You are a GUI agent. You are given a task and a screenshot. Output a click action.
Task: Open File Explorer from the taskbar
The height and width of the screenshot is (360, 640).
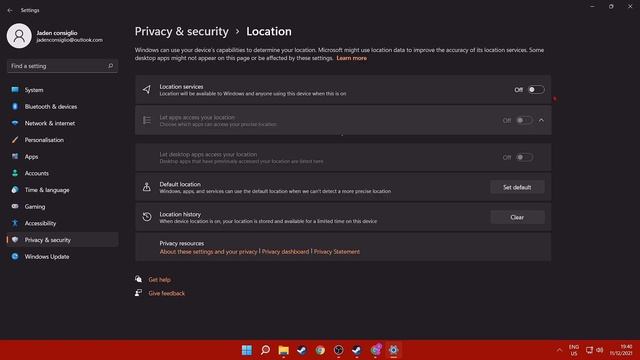[283, 350]
